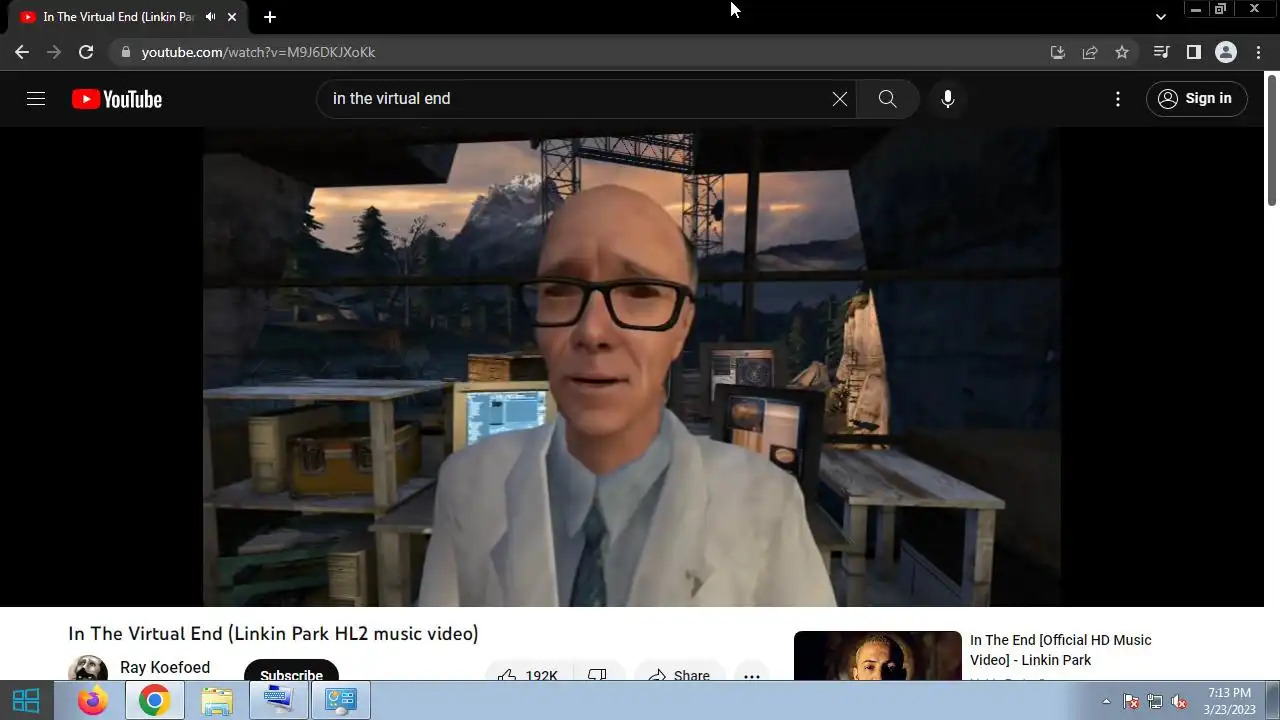The height and width of the screenshot is (720, 1280).
Task: Open the taskbar computer keyboard app
Action: click(x=279, y=701)
